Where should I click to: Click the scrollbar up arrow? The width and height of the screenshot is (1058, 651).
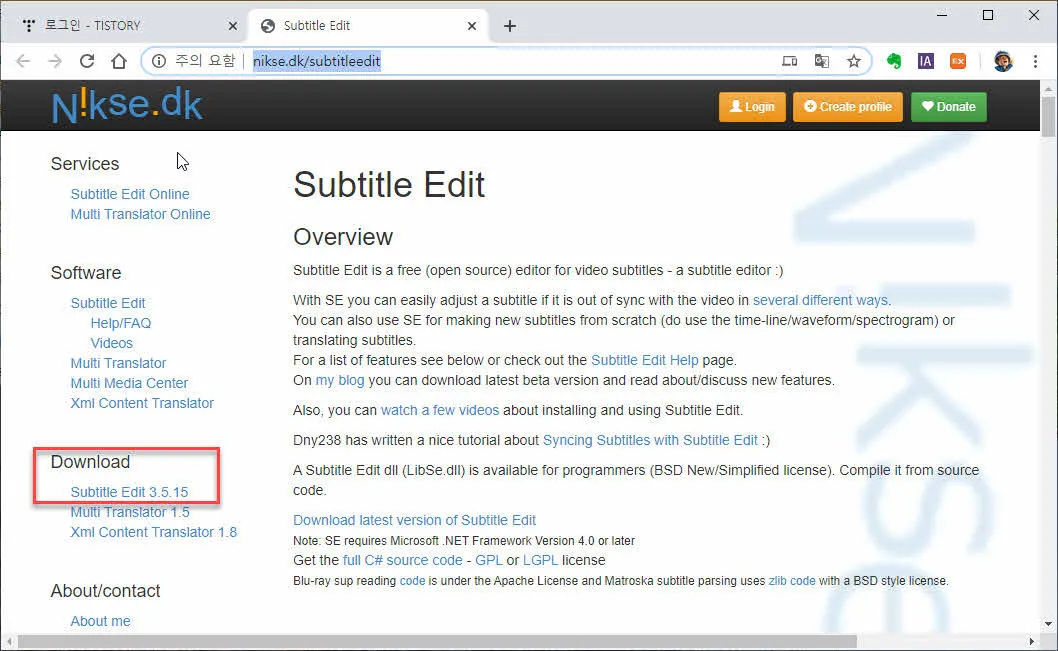pyautogui.click(x=1048, y=88)
